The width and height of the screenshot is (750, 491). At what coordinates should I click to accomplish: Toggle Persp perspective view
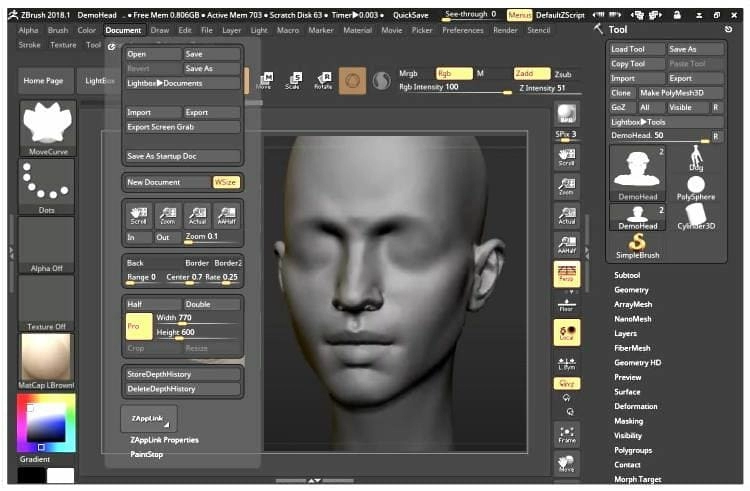[x=567, y=273]
